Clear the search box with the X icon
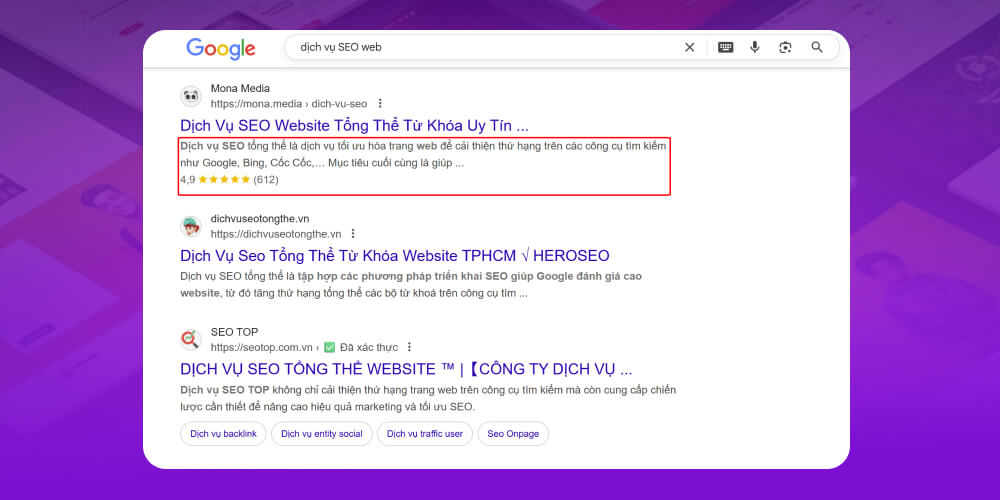This screenshot has width=1000, height=500. pos(689,47)
